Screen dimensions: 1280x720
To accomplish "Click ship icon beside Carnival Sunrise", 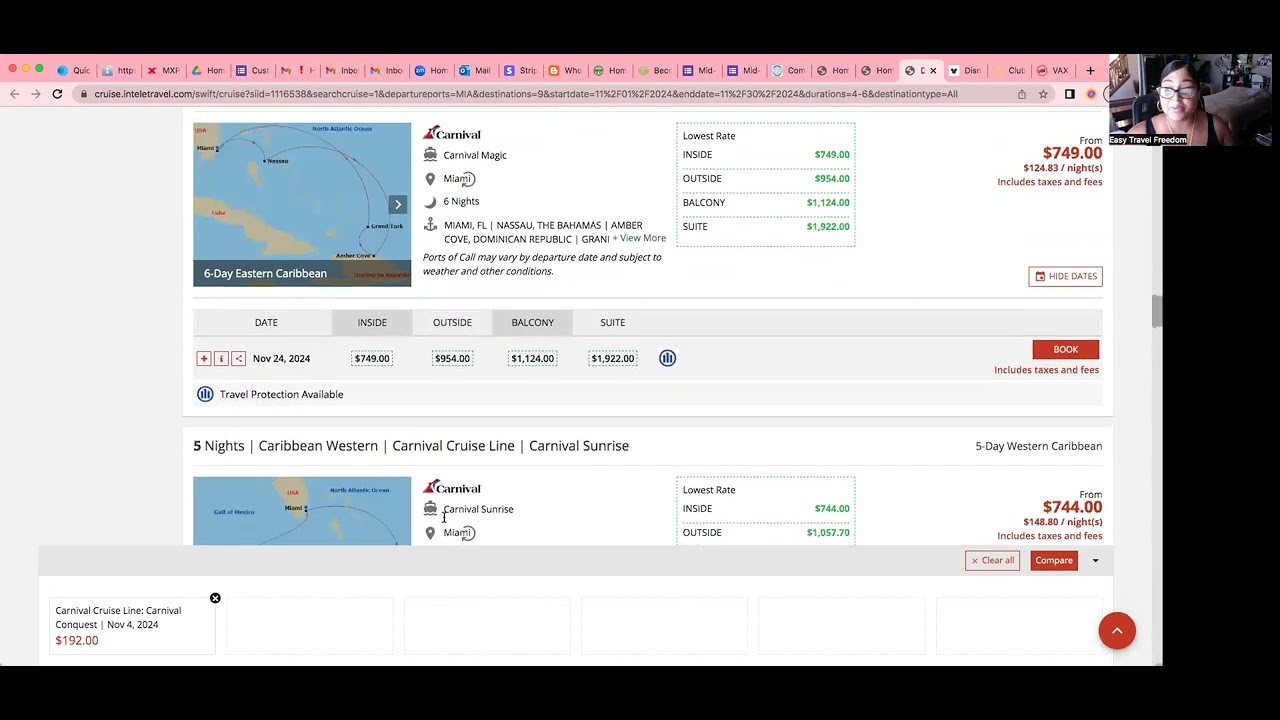I will pyautogui.click(x=430, y=509).
